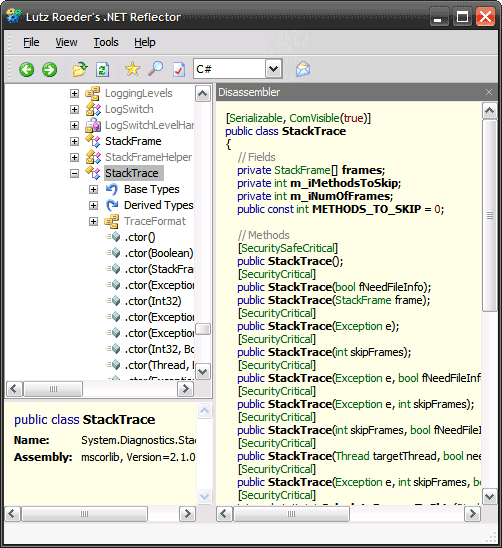Click the StackTrace class icon in tree
This screenshot has height=548, width=502.
[93, 173]
